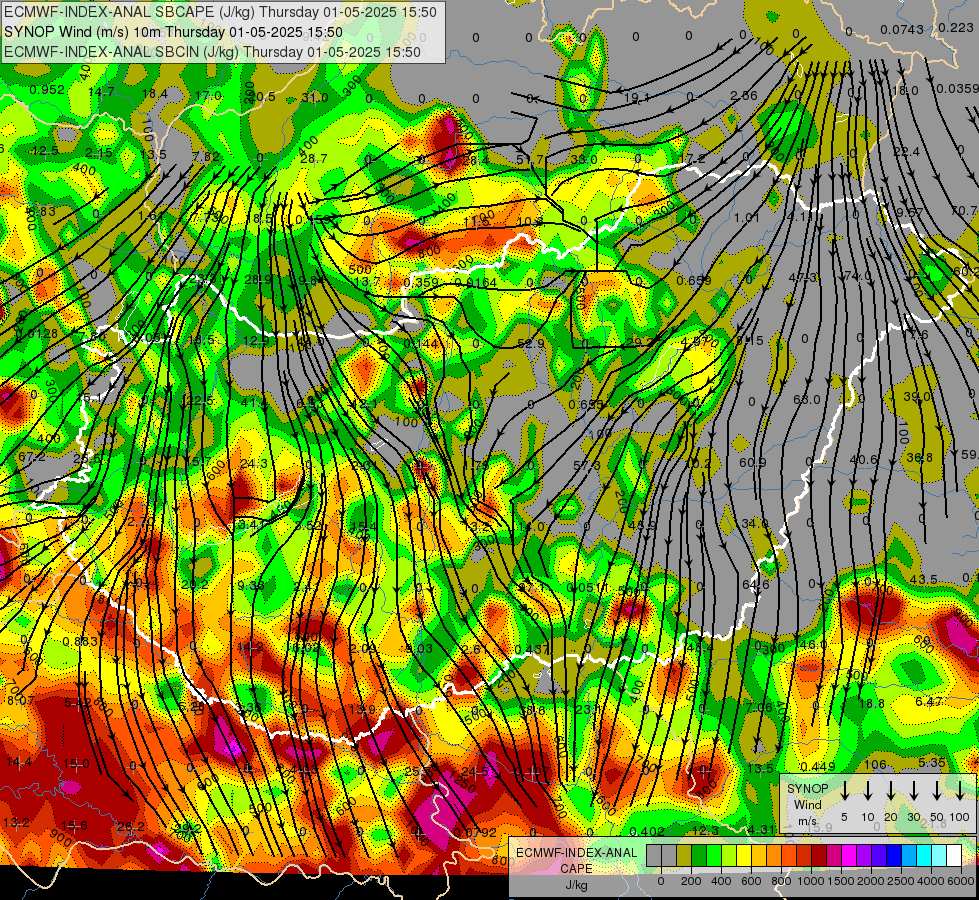
Task: Click the 0.449 station value
Action: [817, 766]
